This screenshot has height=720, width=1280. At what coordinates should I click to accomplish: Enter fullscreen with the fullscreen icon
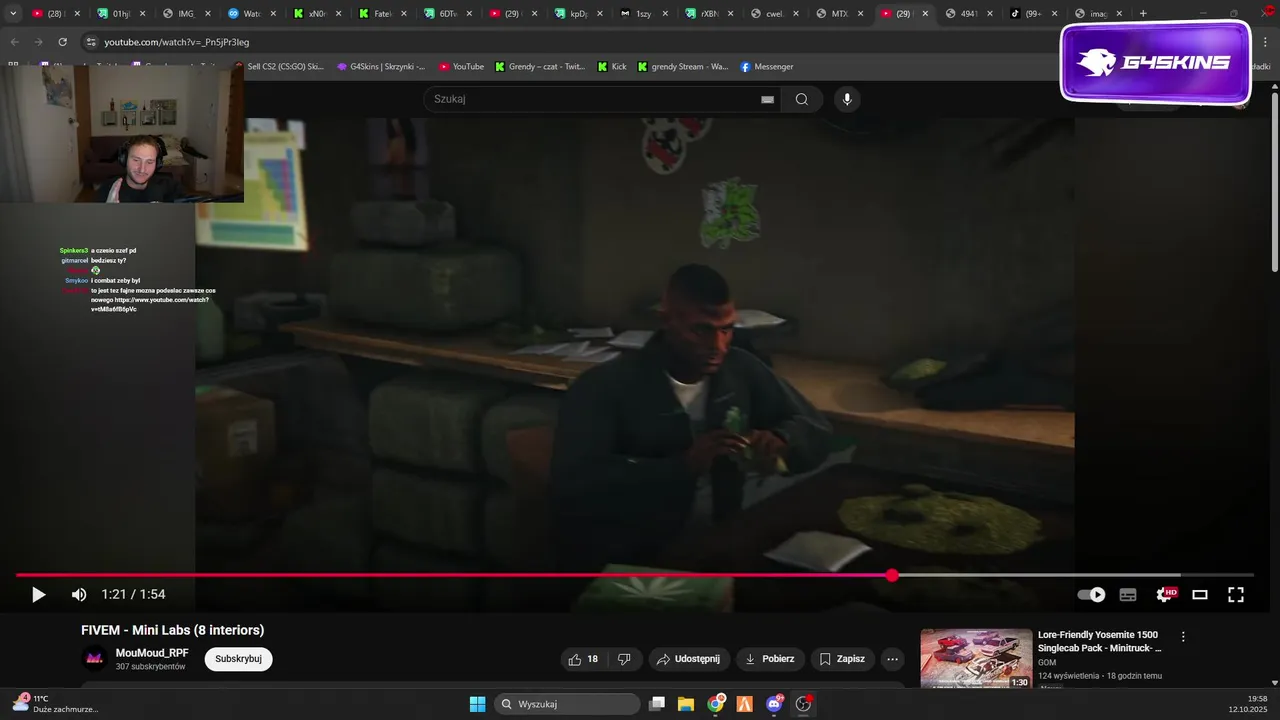pyautogui.click(x=1236, y=595)
